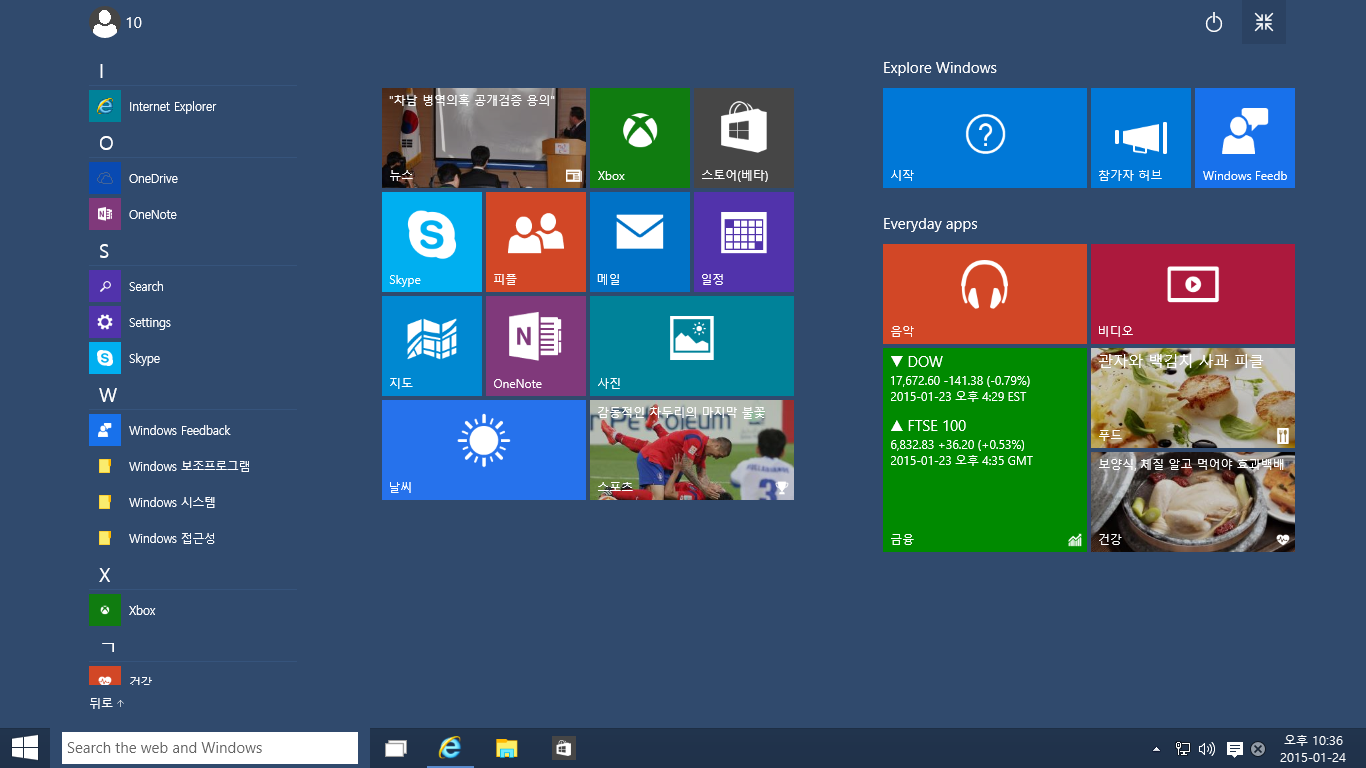Open the network status tray icon
The width and height of the screenshot is (1366, 768).
pos(1183,748)
